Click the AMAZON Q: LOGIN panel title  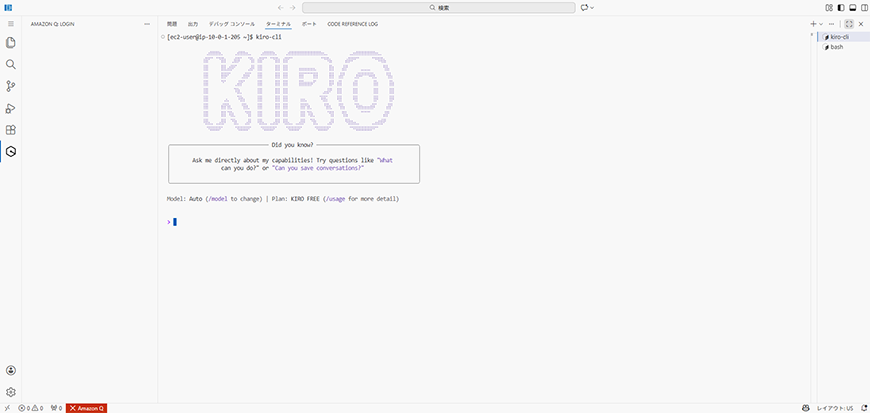point(53,24)
